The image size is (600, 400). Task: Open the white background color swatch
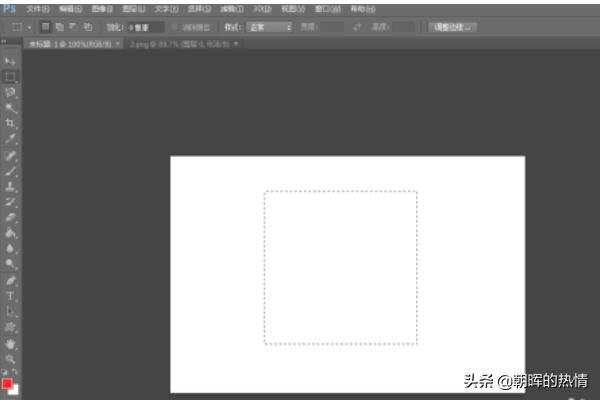click(15, 391)
